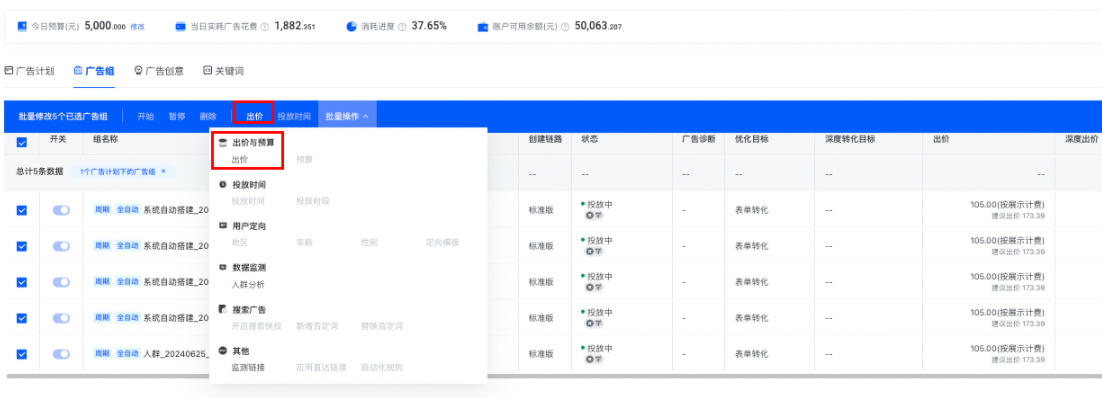Click the 当日实耗广告花费 card icon
The width and height of the screenshot is (1102, 398).
(x=181, y=26)
